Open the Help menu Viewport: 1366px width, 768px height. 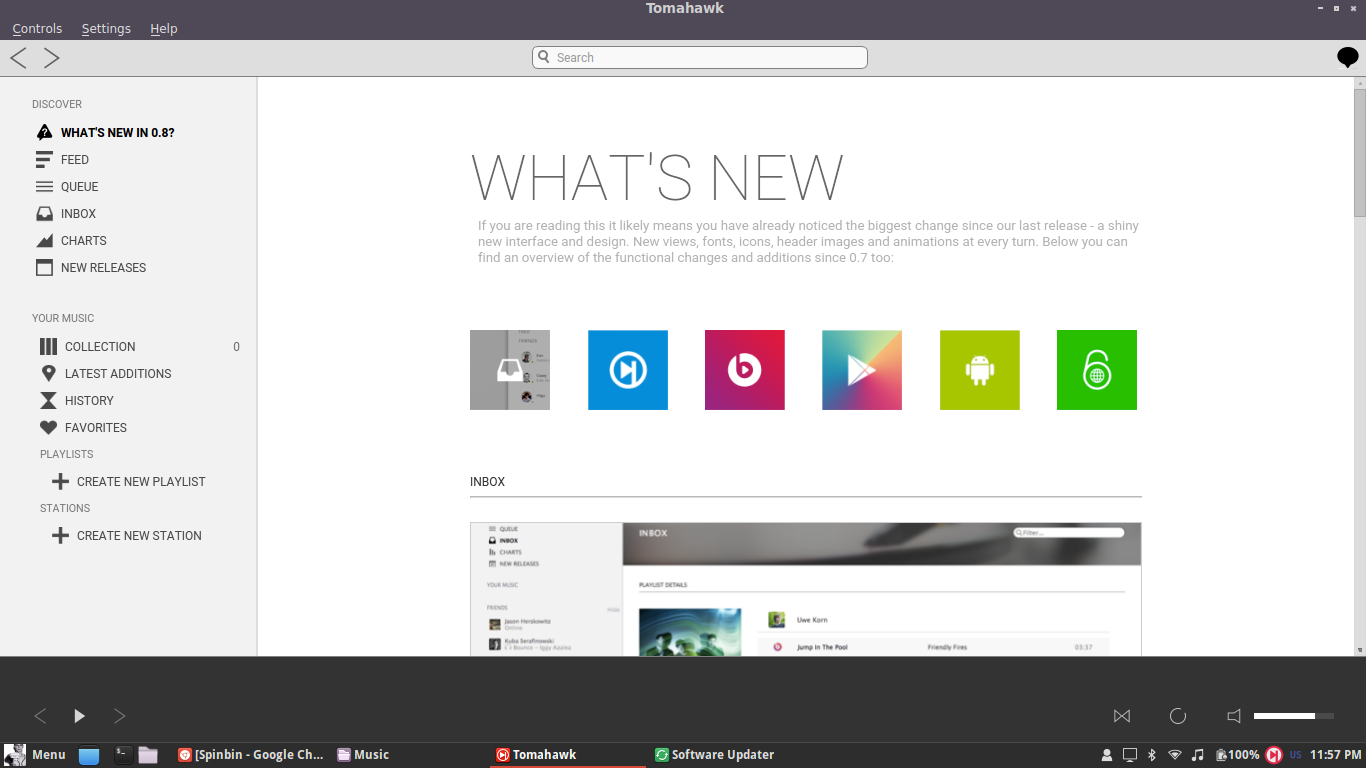click(164, 28)
